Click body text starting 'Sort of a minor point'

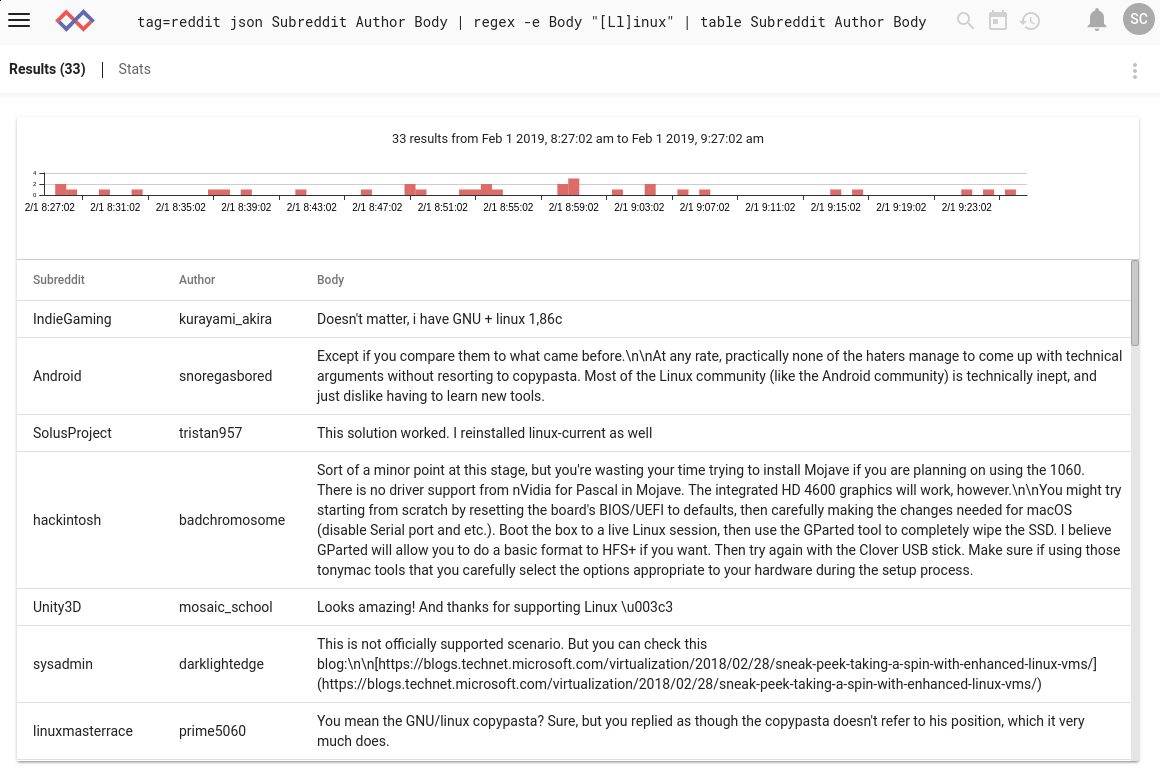click(x=719, y=520)
